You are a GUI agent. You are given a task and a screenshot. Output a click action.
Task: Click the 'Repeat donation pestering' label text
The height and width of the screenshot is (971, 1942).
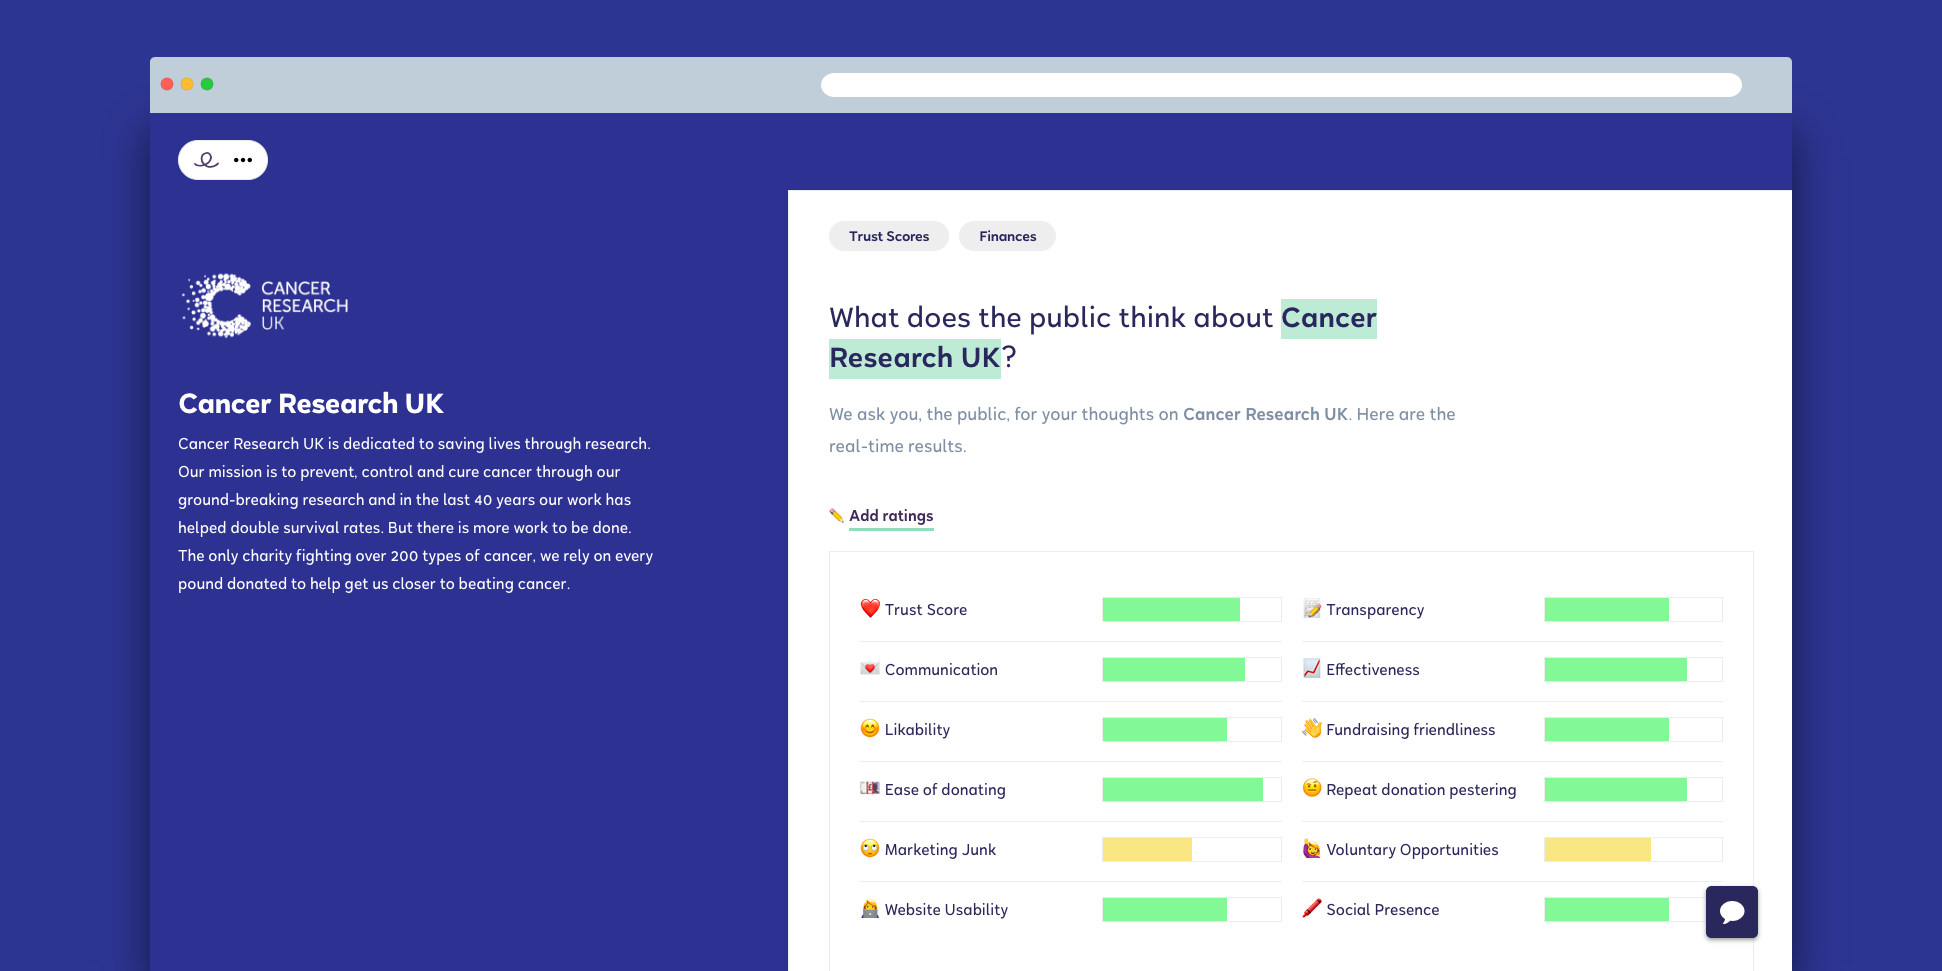tap(1421, 790)
